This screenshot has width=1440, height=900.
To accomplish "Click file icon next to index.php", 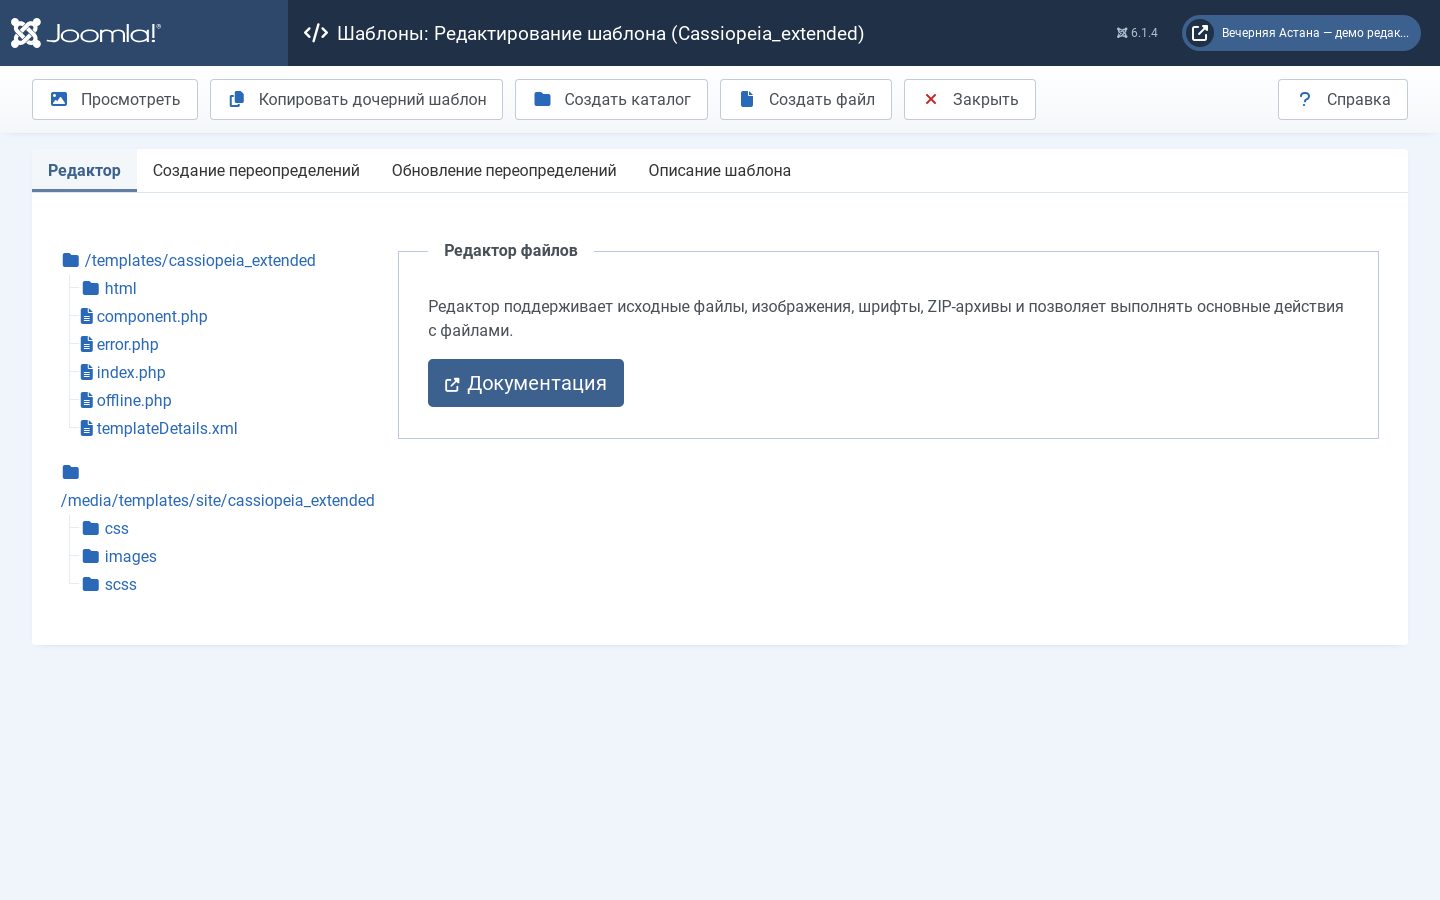I will pyautogui.click(x=87, y=372).
